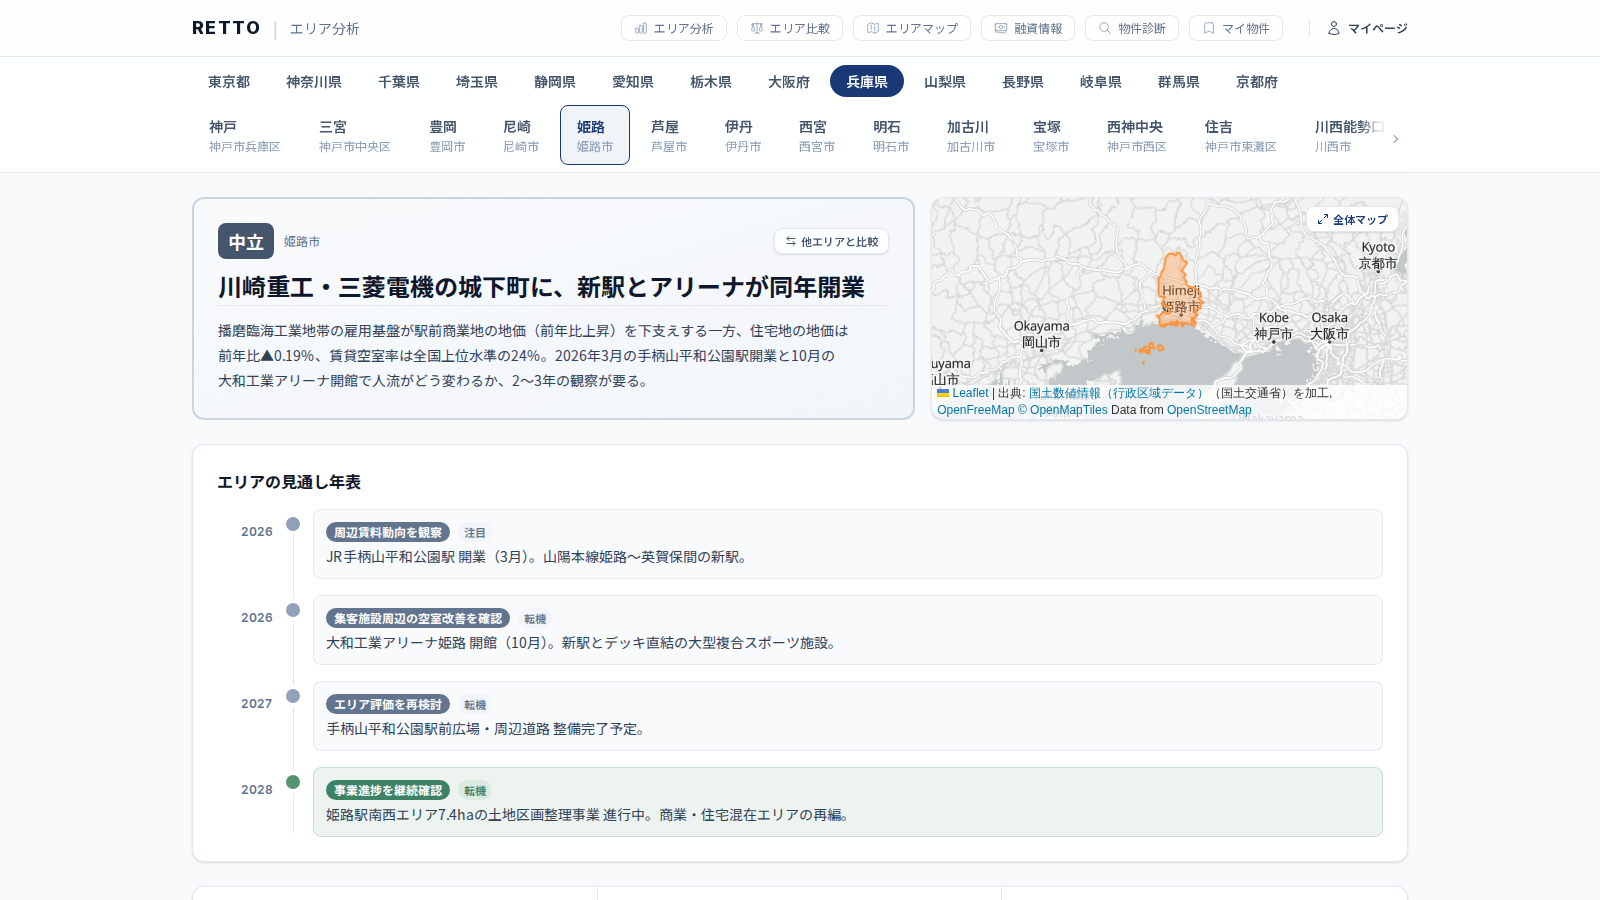Click the 周辺賃料動向を観察 tag
The image size is (1600, 900).
pyautogui.click(x=388, y=533)
